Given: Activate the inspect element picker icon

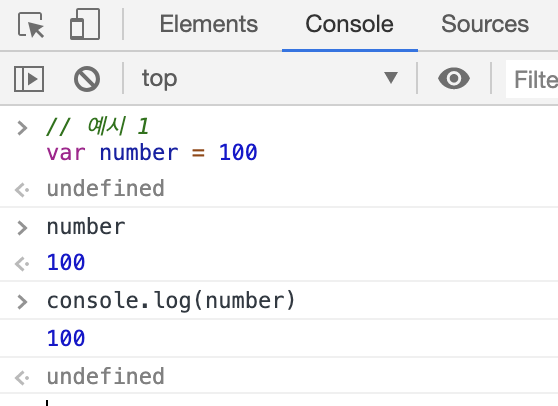Looking at the screenshot, I should pyautogui.click(x=31, y=25).
